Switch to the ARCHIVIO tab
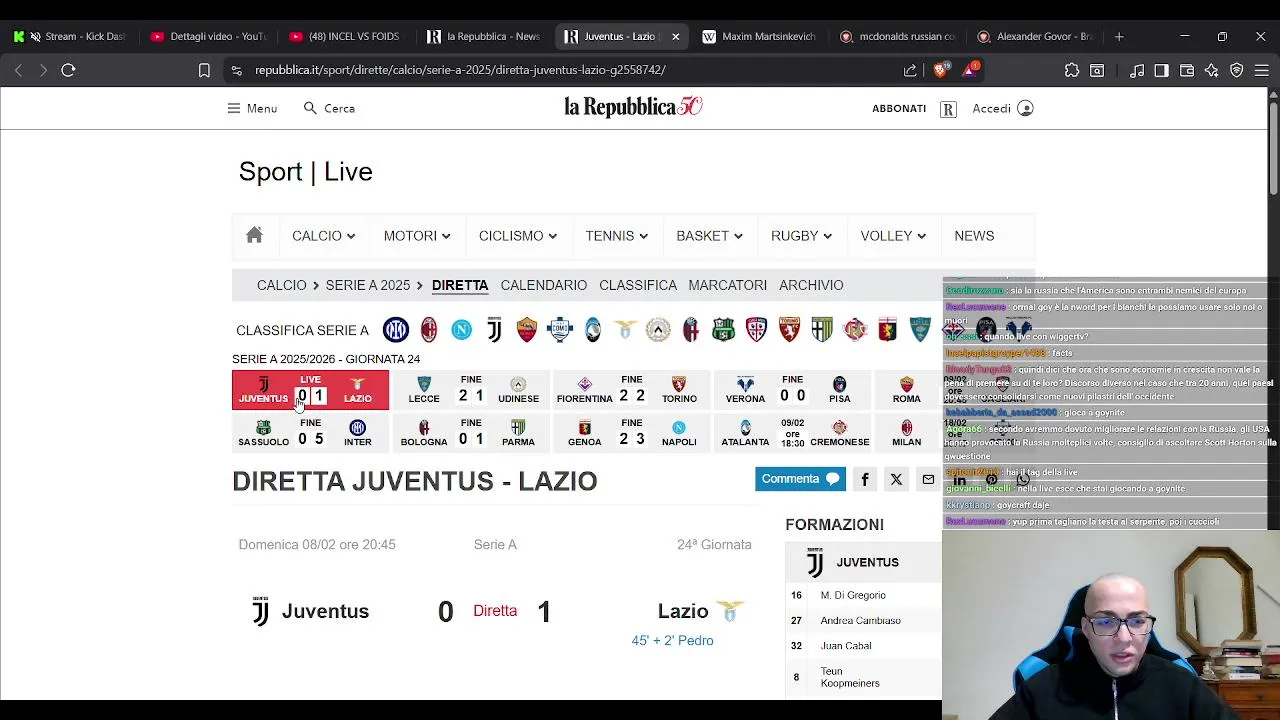1280x720 pixels. [811, 285]
